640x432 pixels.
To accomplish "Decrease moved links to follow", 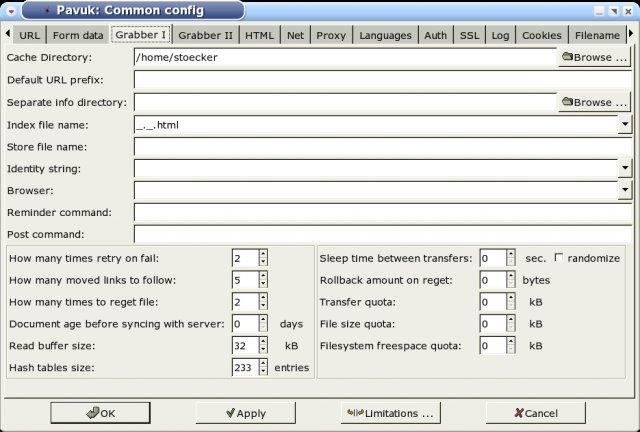I will pyautogui.click(x=263, y=285).
